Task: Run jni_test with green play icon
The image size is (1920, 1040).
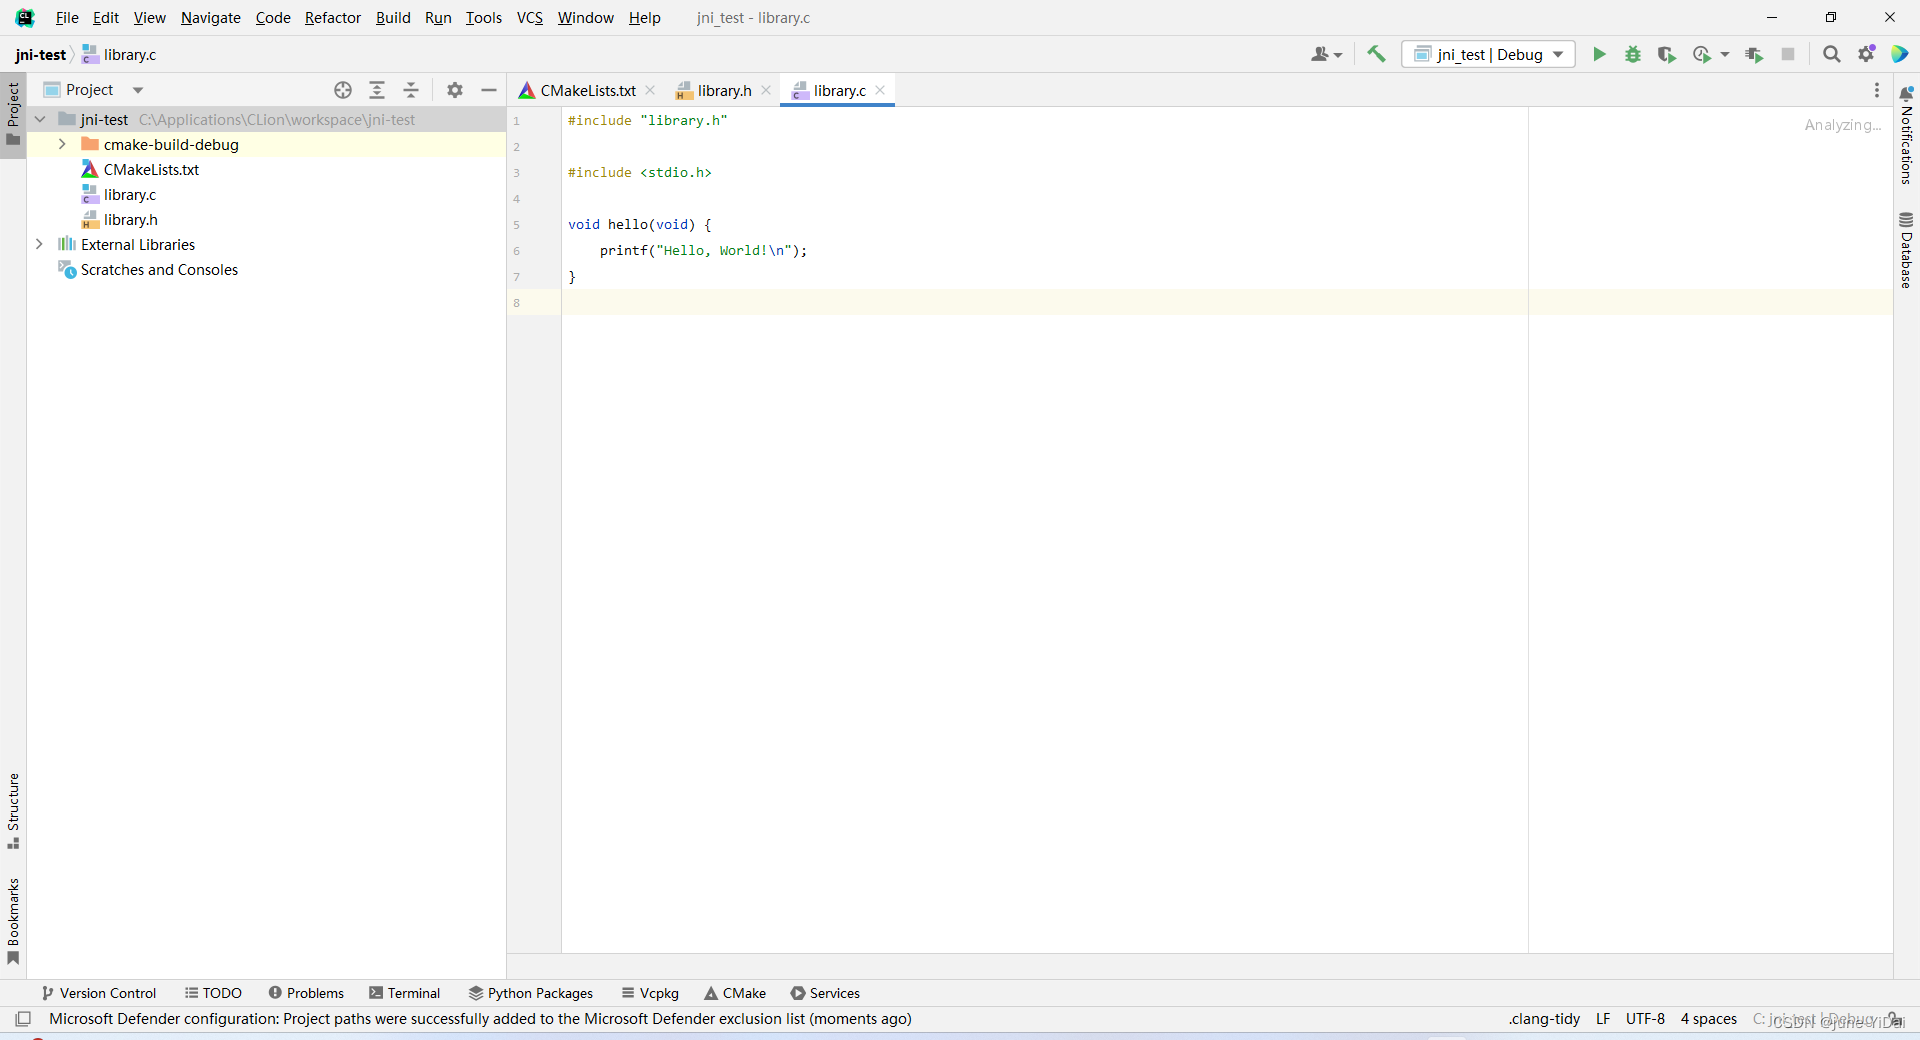Action: tap(1599, 54)
